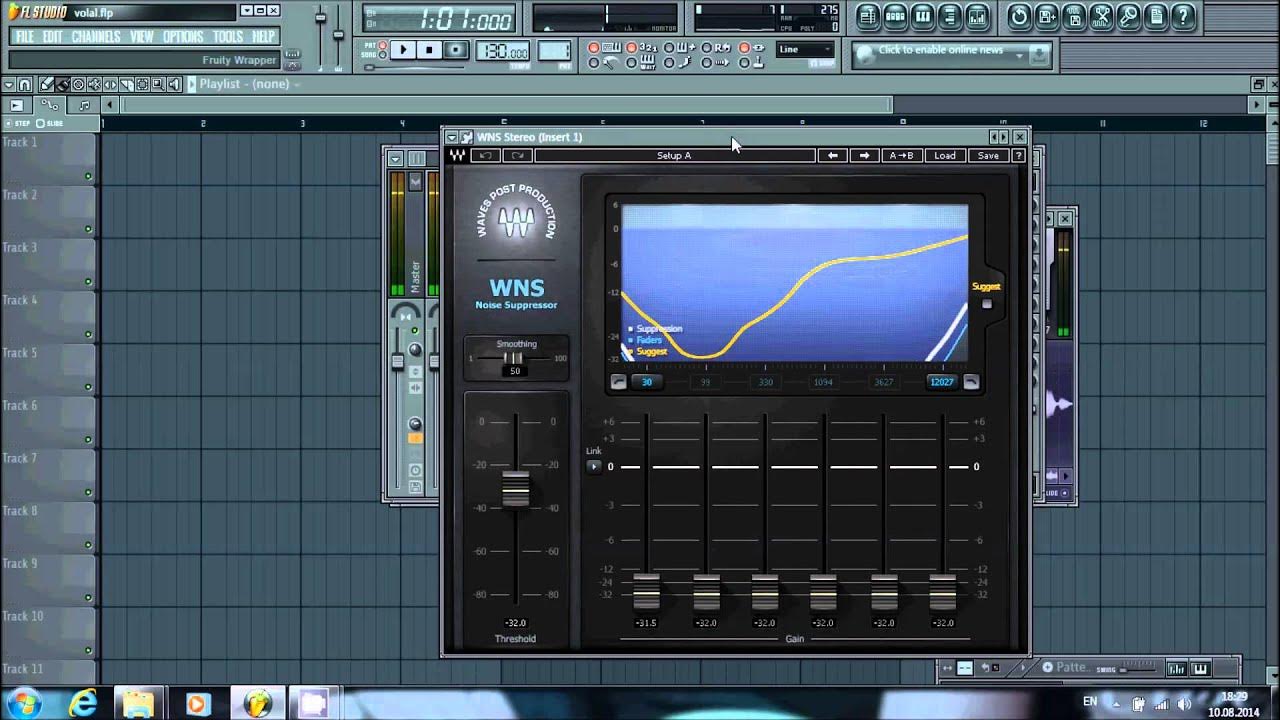Click the WNS plugin undo arrow
This screenshot has width=1280, height=720.
point(485,155)
